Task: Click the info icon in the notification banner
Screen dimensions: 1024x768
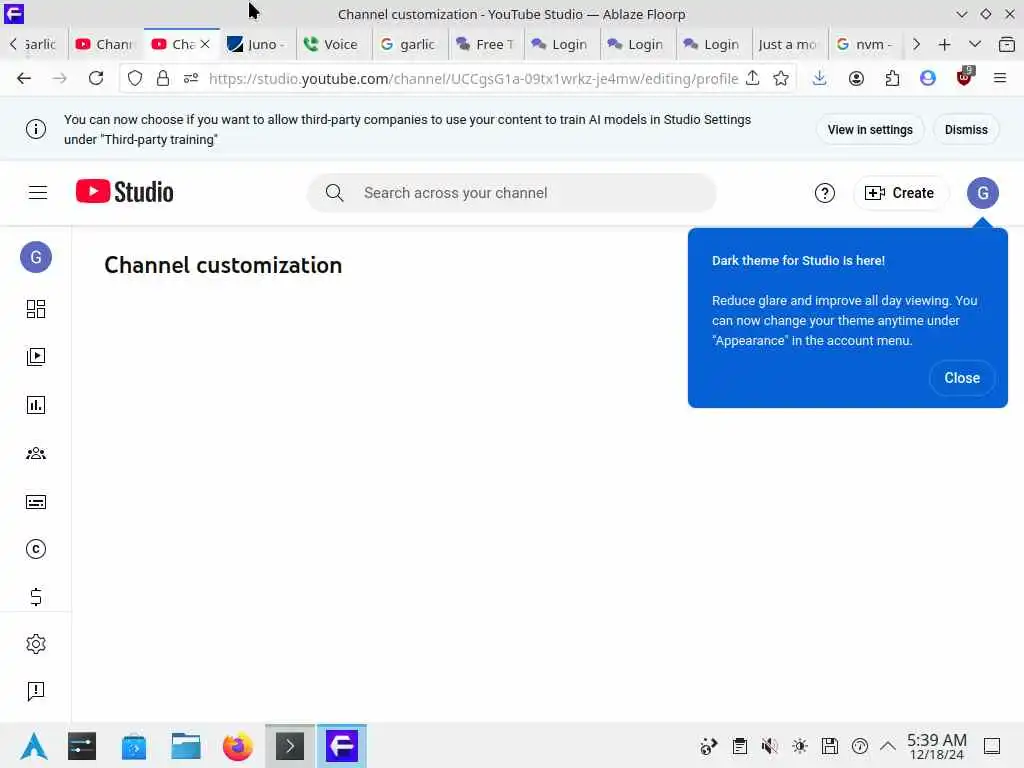Action: (x=36, y=129)
